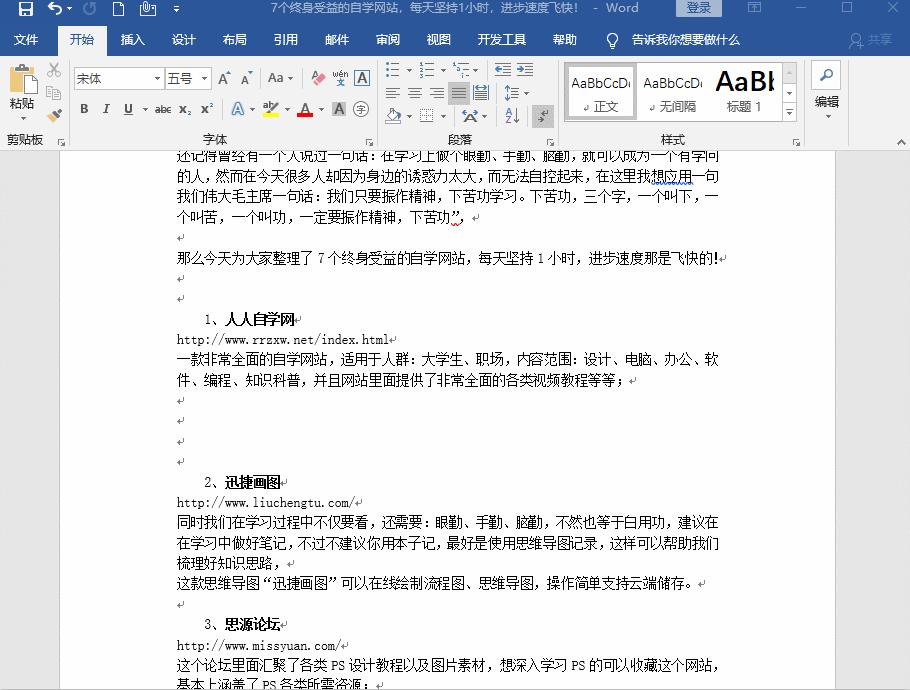Select the 标题 1 style thumbnail
910x690 pixels.
[x=744, y=91]
